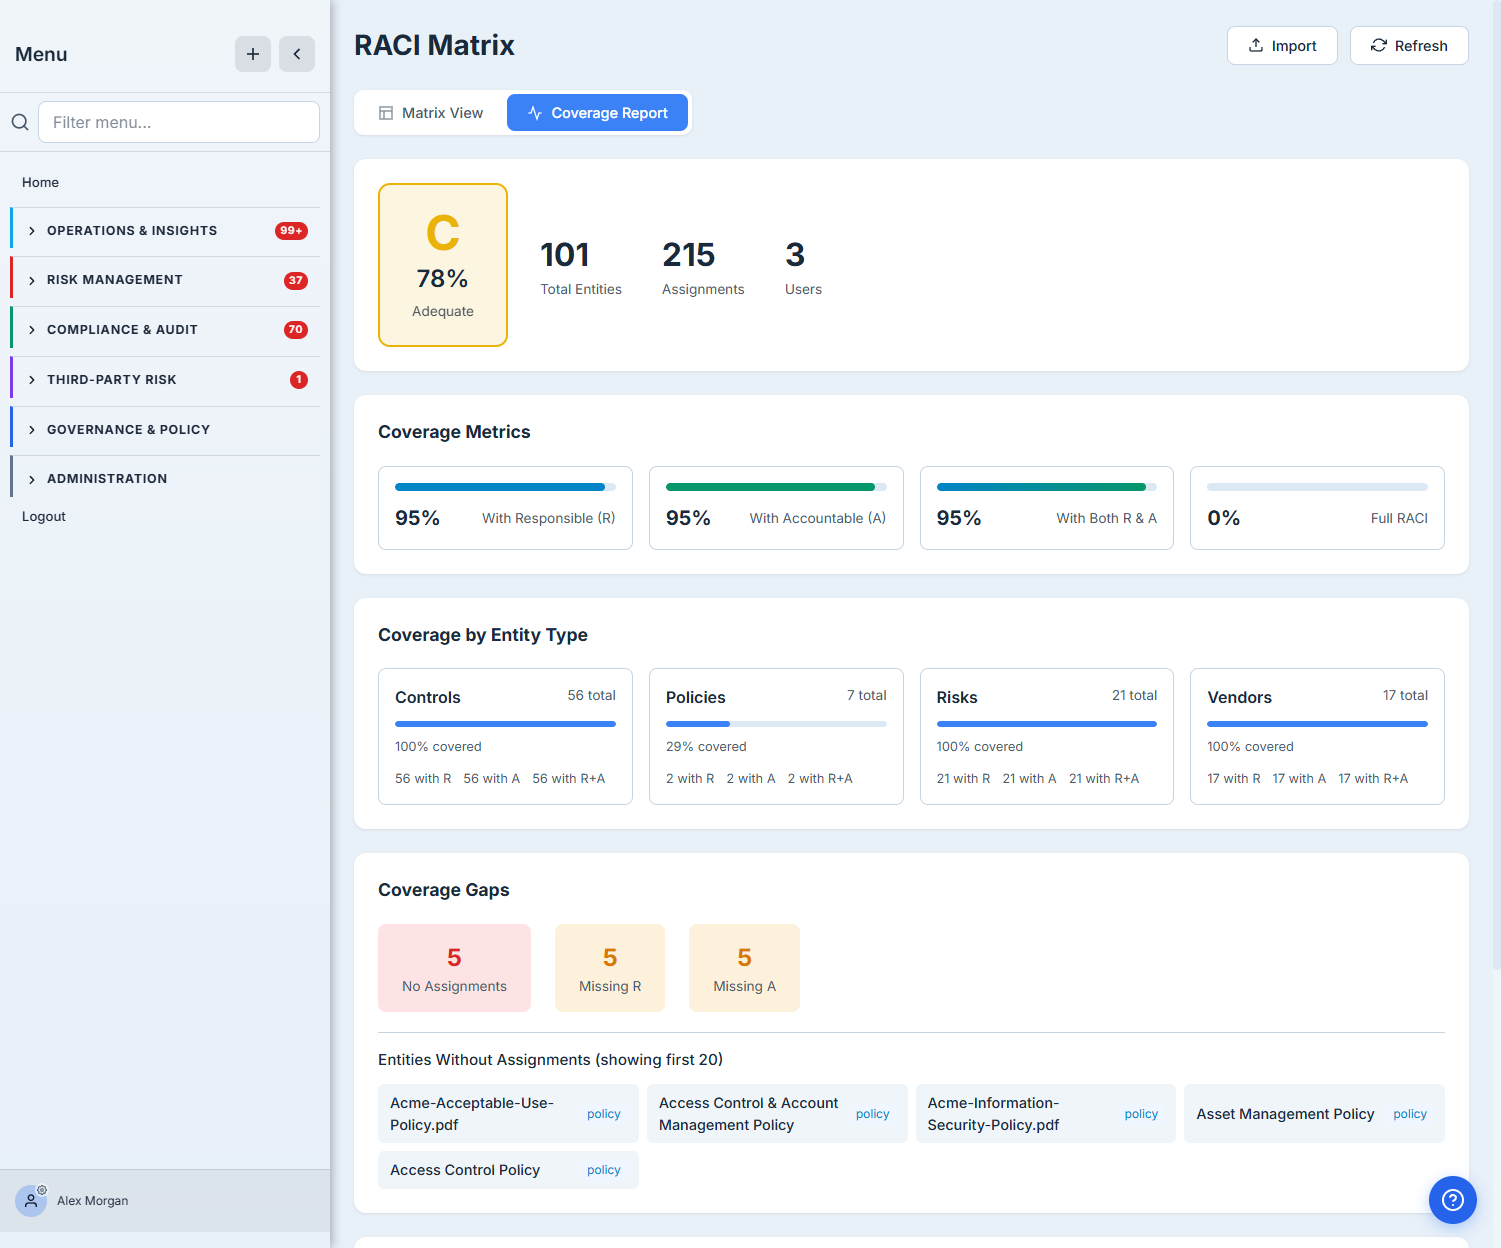Click '56 with R+A' in Controls card
The height and width of the screenshot is (1248, 1501).
click(x=569, y=779)
